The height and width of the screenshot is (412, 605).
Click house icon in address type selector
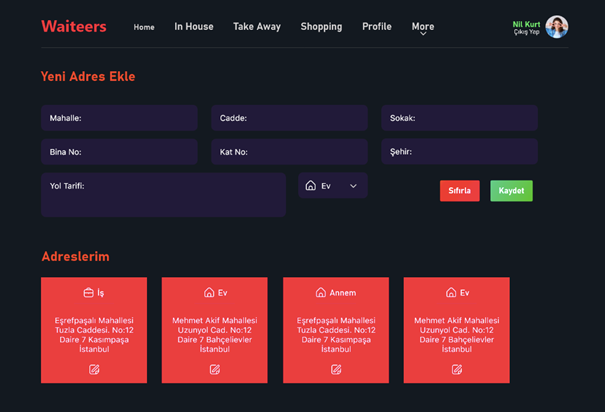(x=311, y=186)
